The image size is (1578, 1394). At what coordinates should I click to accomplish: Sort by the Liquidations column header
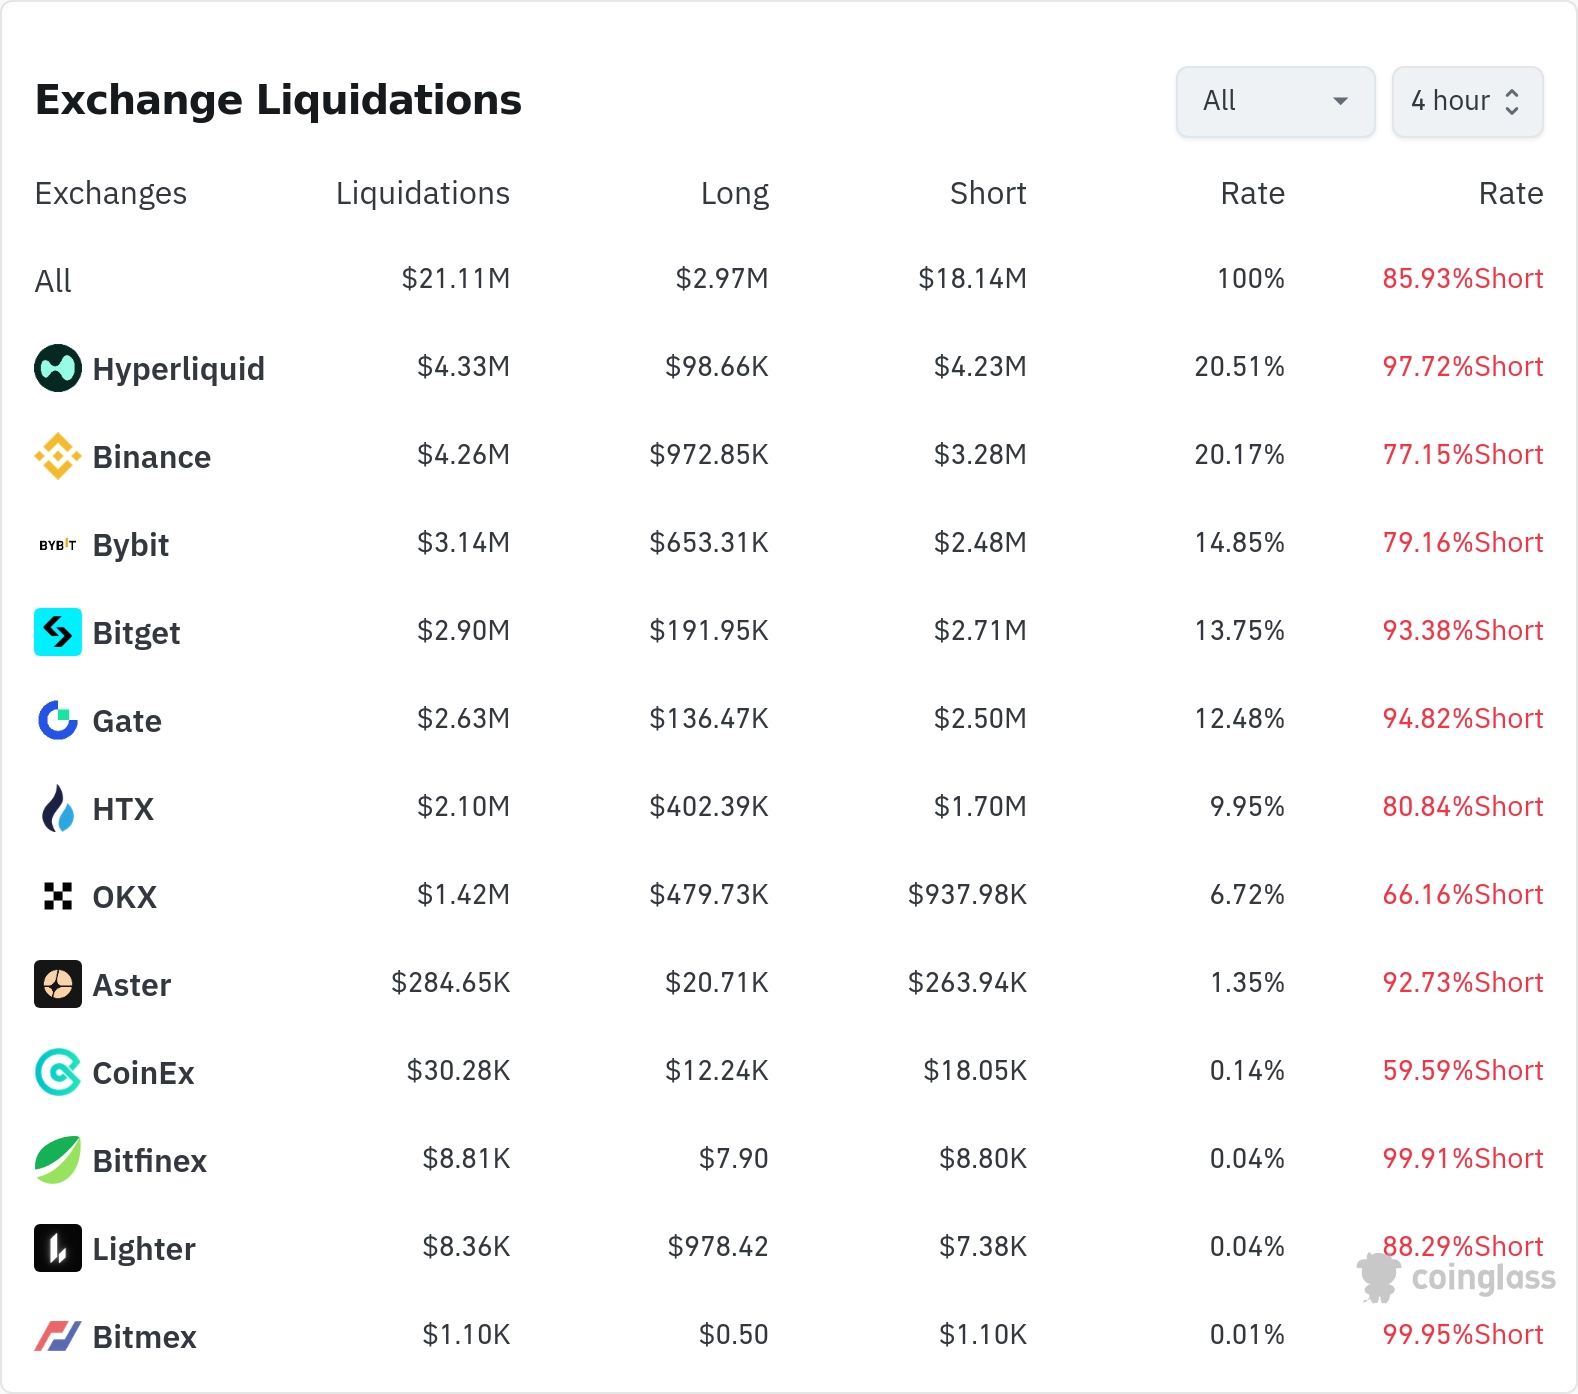[x=422, y=193]
